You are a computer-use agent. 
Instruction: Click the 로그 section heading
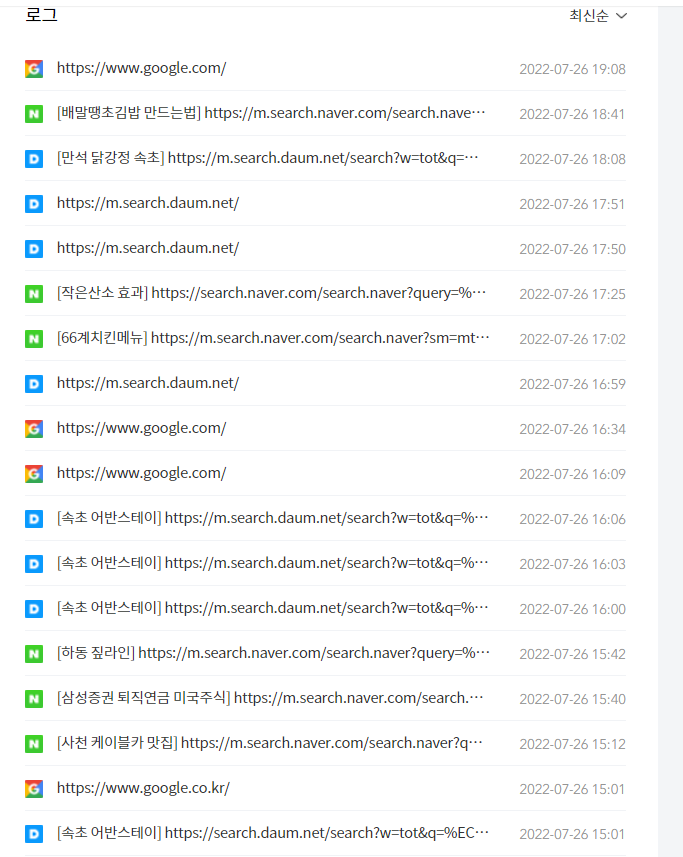[42, 15]
